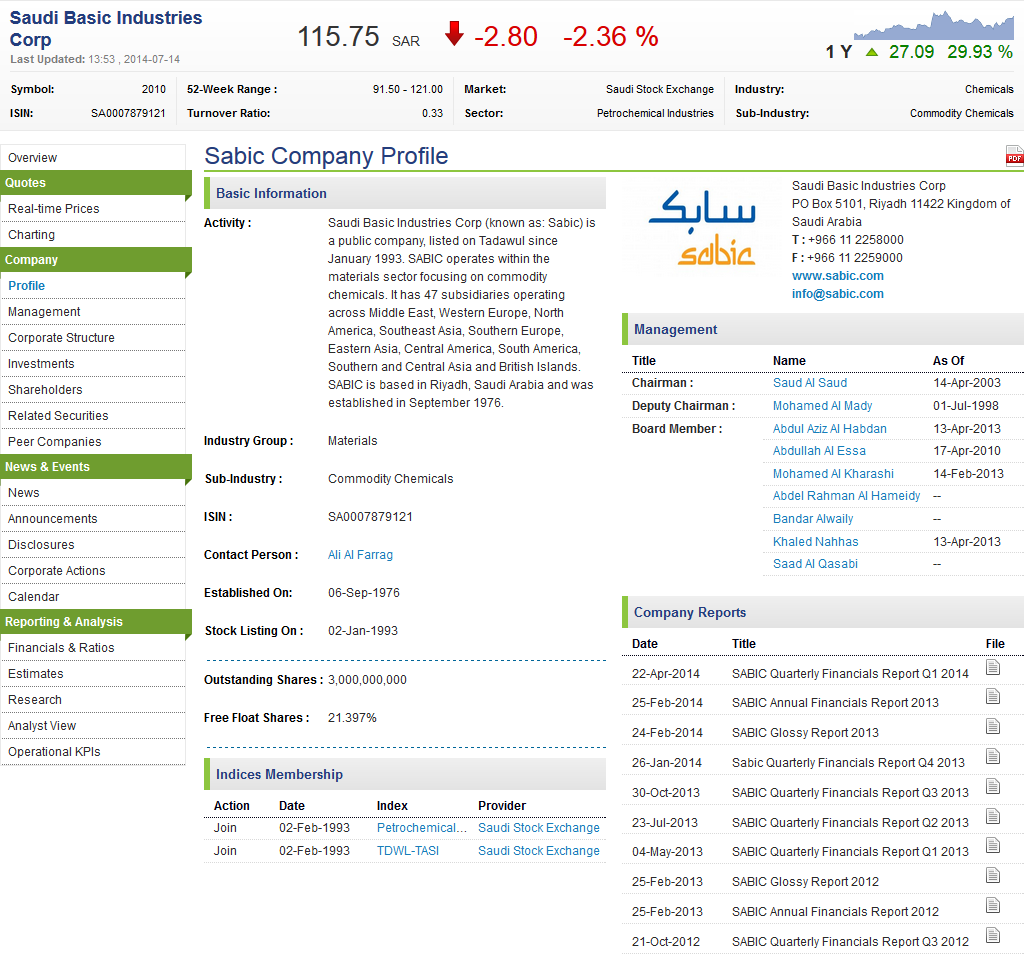Viewport: 1025px width, 955px height.
Task: Open the Overview menu item
Action: tap(93, 158)
